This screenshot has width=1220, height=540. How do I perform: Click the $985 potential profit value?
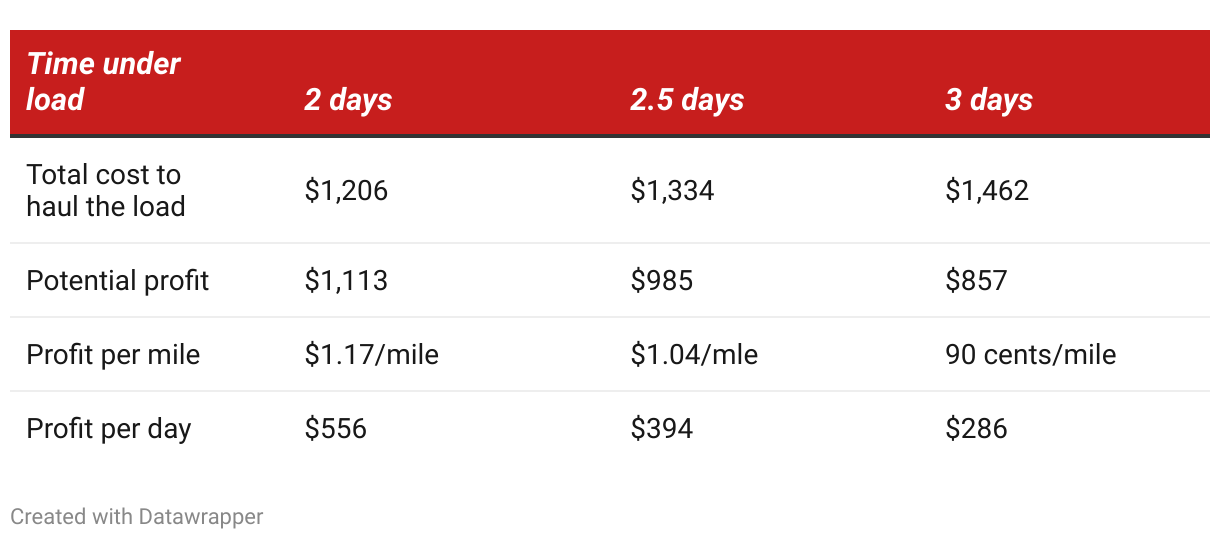[662, 280]
